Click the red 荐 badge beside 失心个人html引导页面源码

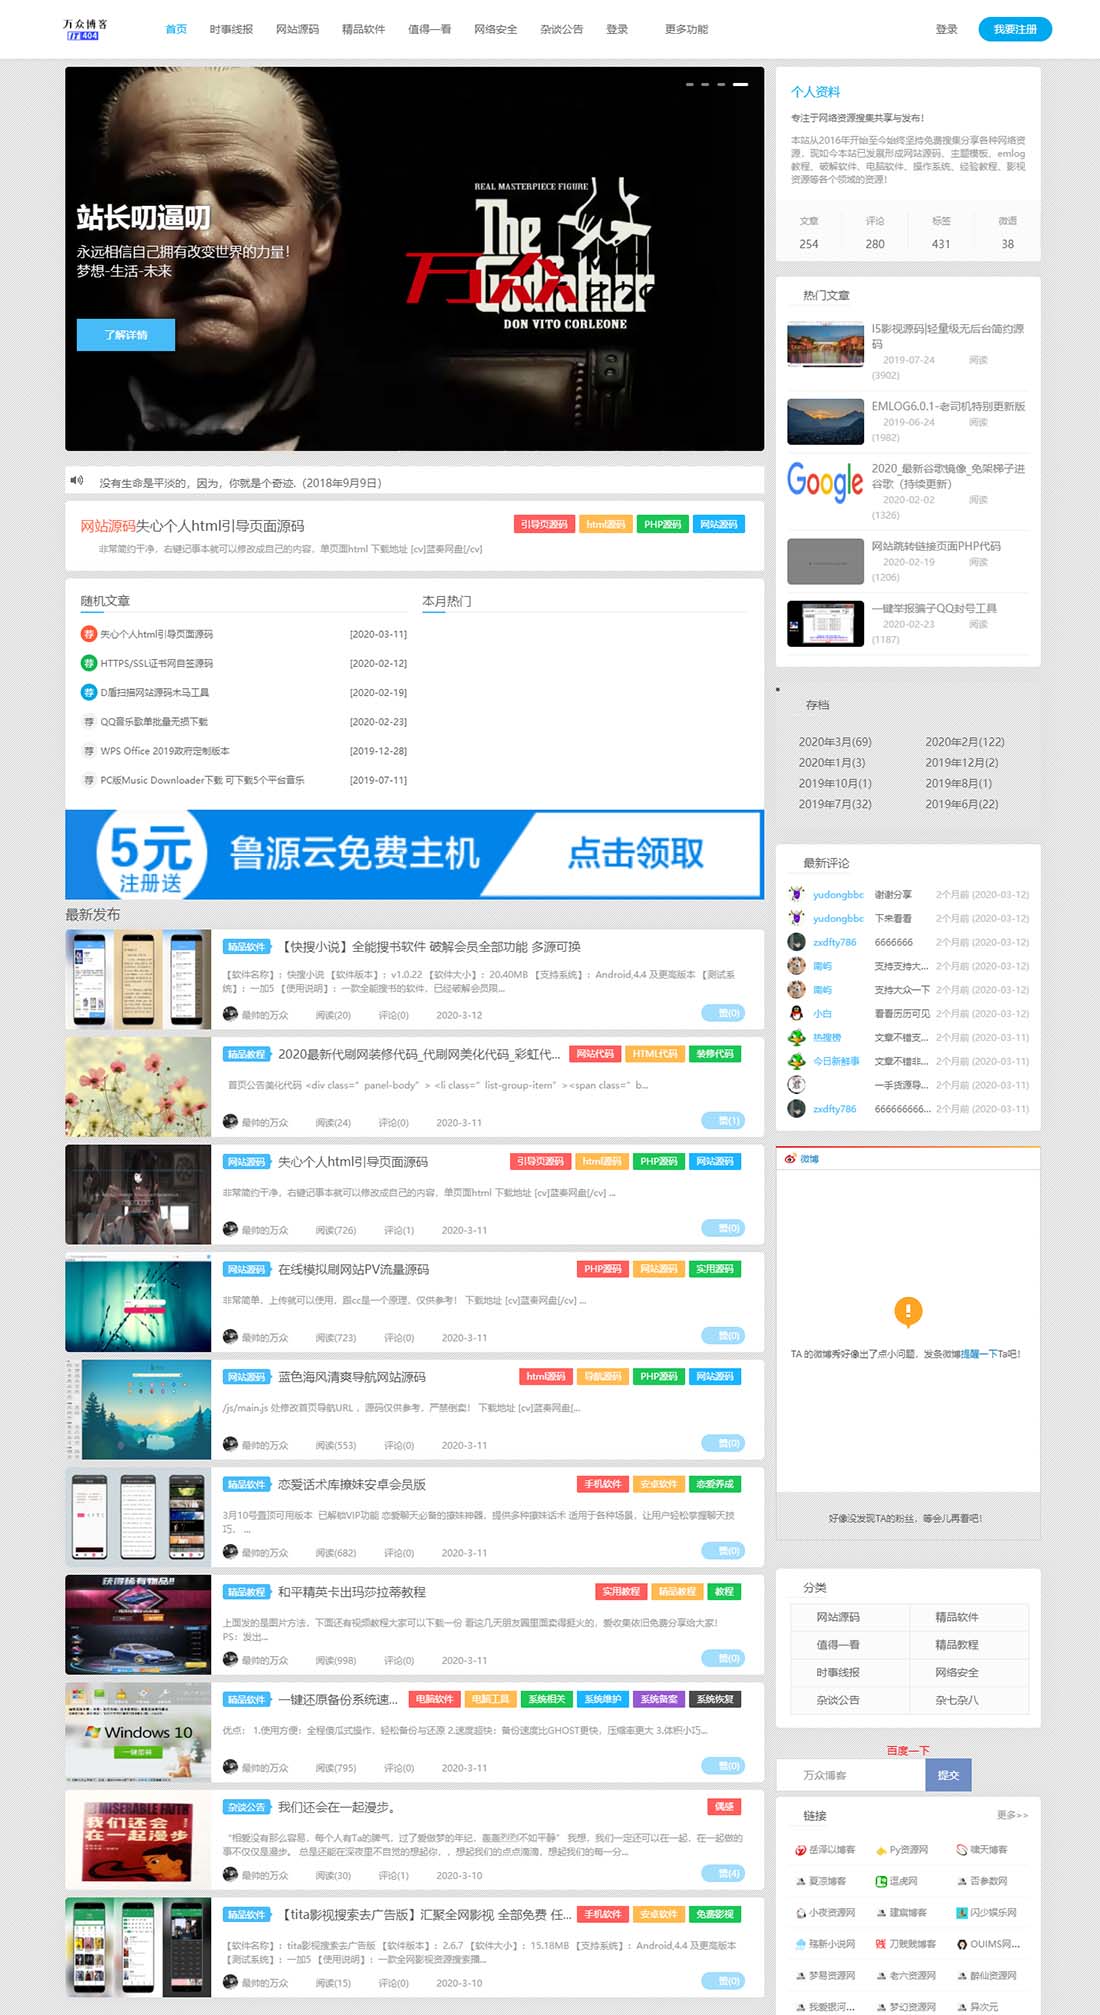tap(88, 634)
